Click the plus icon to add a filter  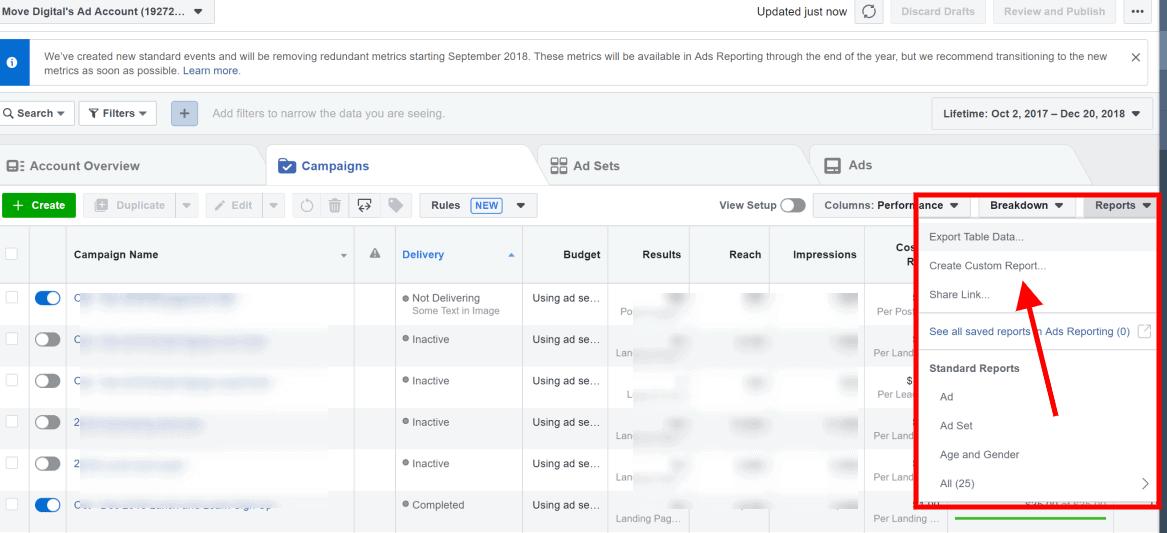(185, 113)
